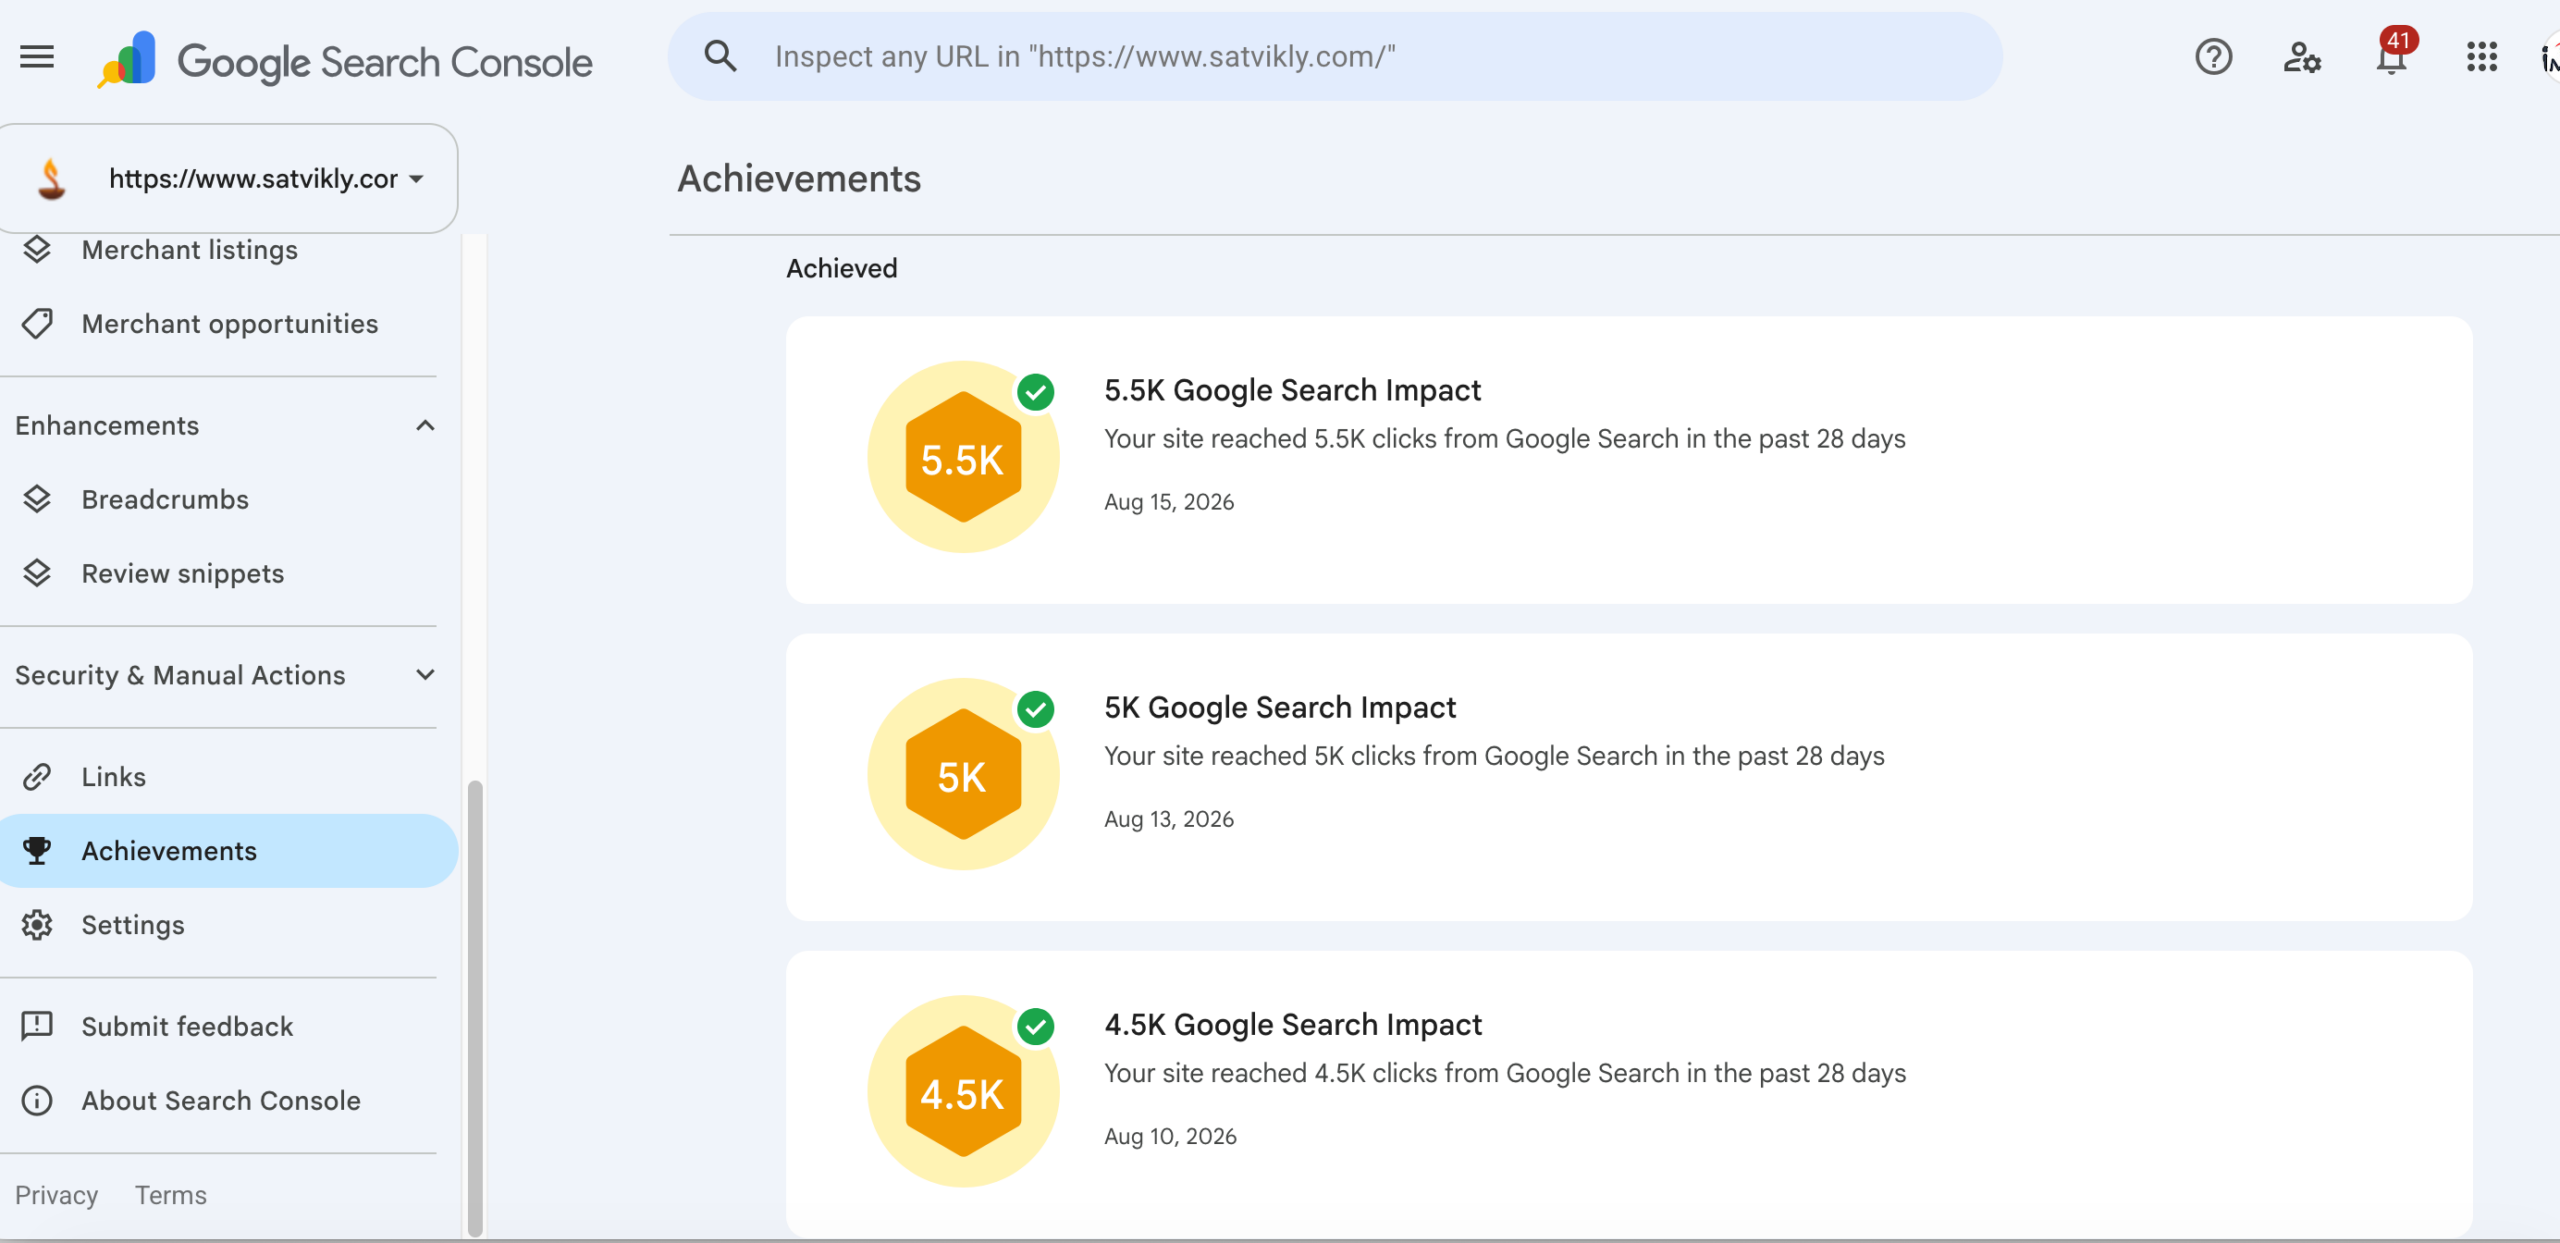Click the Enhancements section heading
The image size is (2560, 1243).
pos(107,426)
